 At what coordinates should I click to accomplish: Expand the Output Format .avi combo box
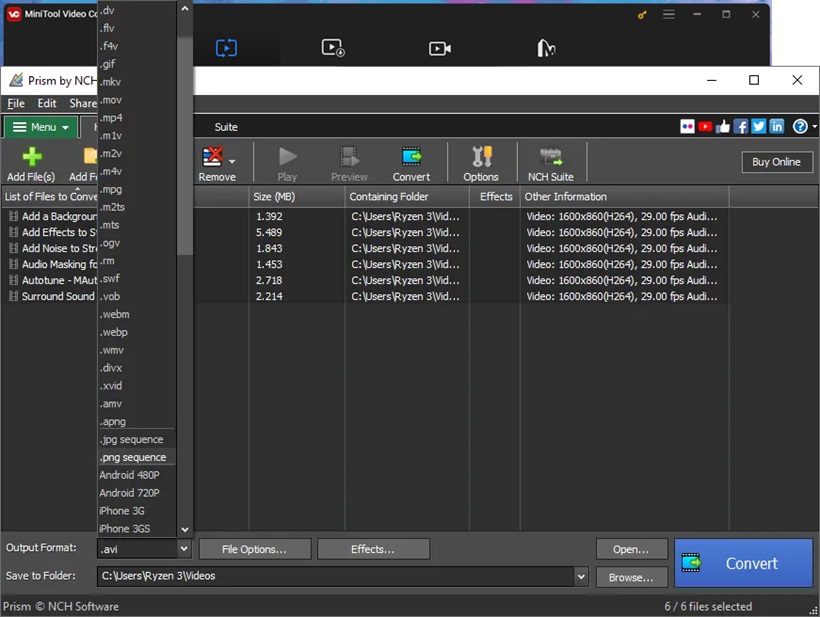tap(144, 549)
